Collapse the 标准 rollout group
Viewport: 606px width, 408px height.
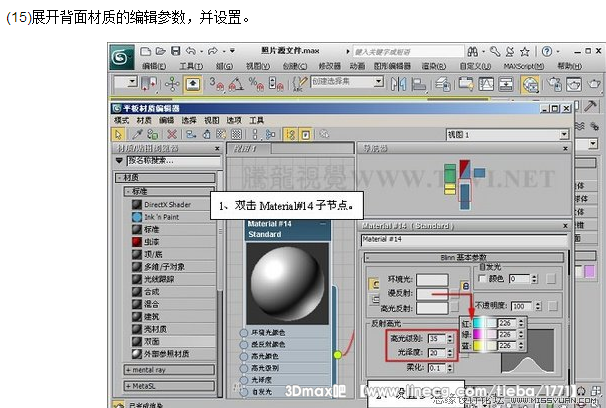170,191
